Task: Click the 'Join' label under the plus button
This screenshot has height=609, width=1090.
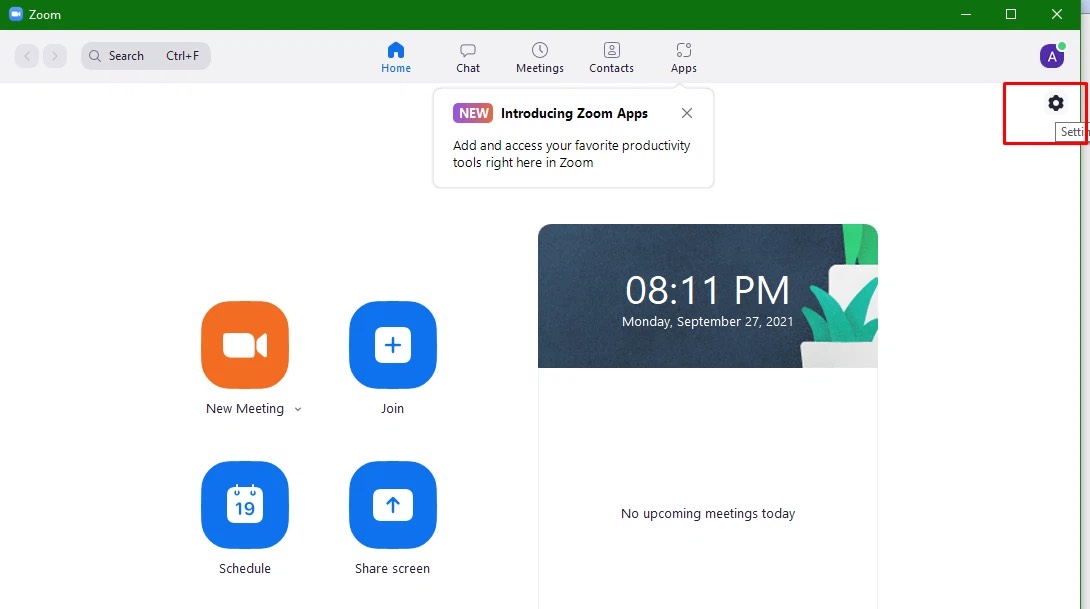Action: point(392,409)
